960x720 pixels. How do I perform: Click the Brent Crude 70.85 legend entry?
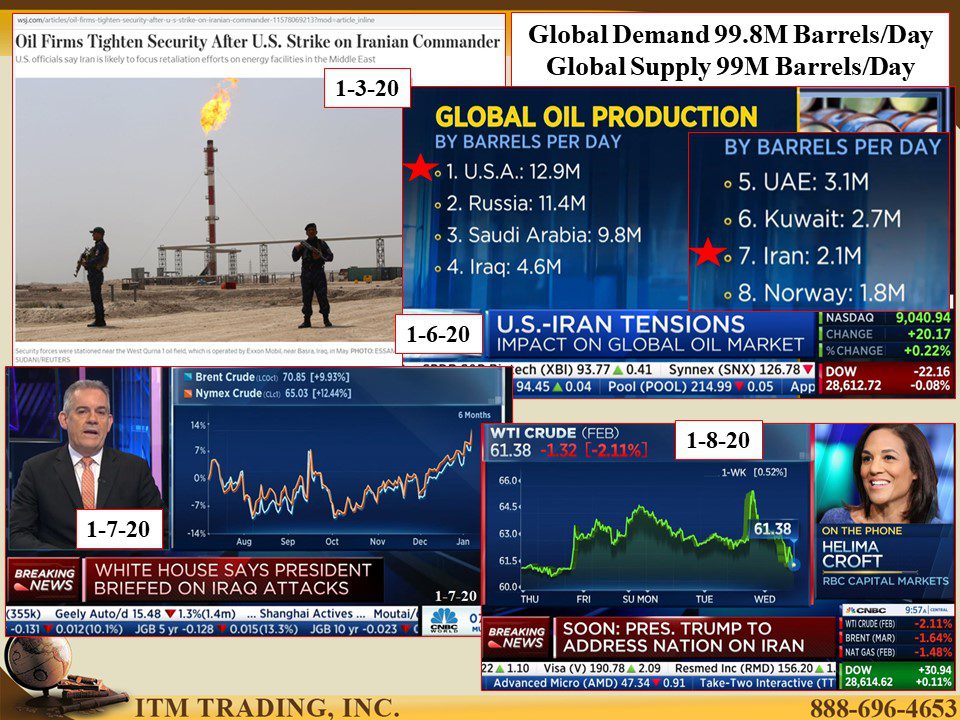266,377
